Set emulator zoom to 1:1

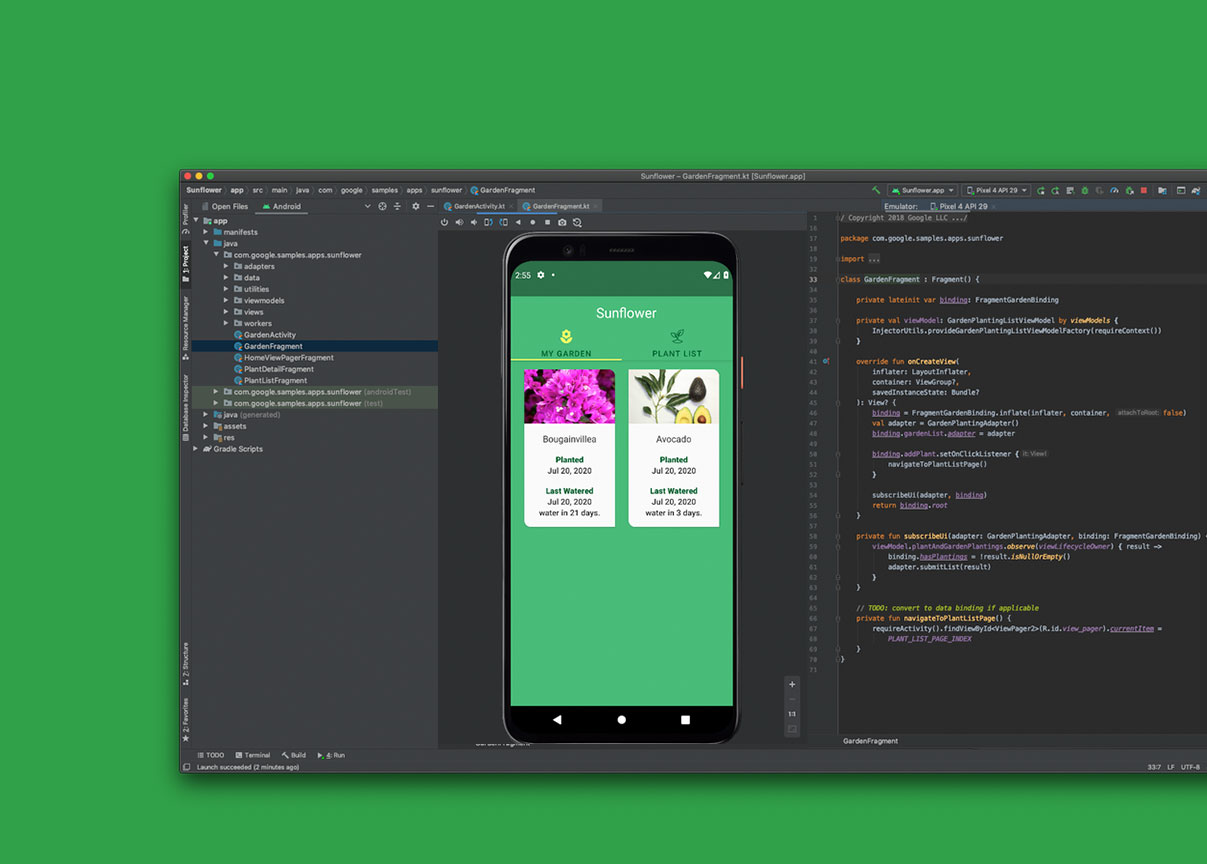[x=792, y=714]
